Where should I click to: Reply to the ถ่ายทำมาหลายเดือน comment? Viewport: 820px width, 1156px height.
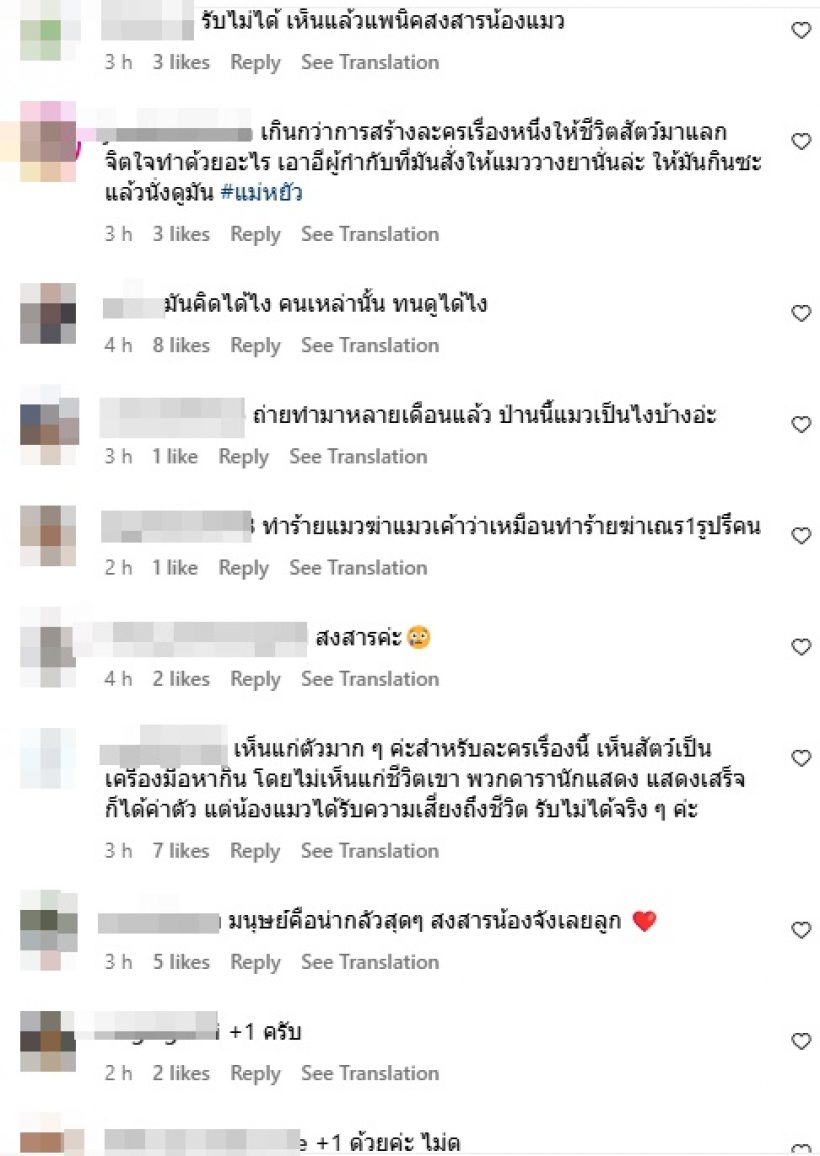[x=243, y=457]
